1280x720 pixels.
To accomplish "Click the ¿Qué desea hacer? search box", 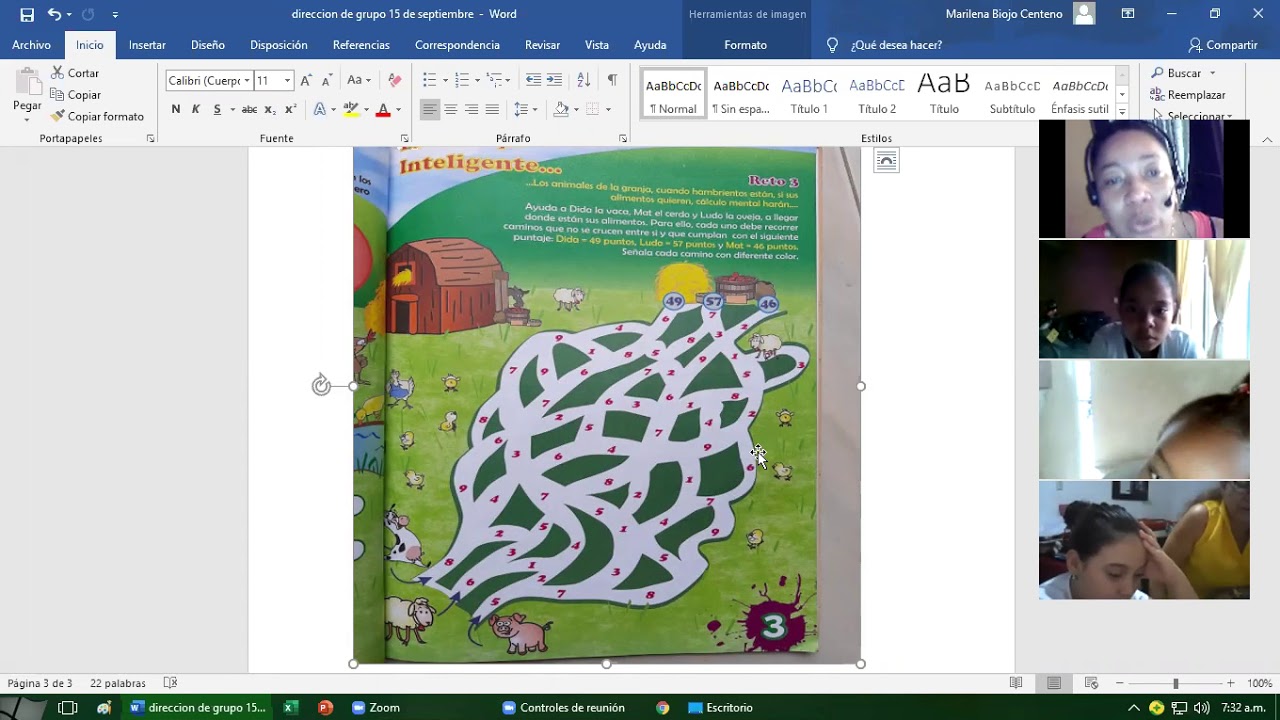I will [x=896, y=45].
